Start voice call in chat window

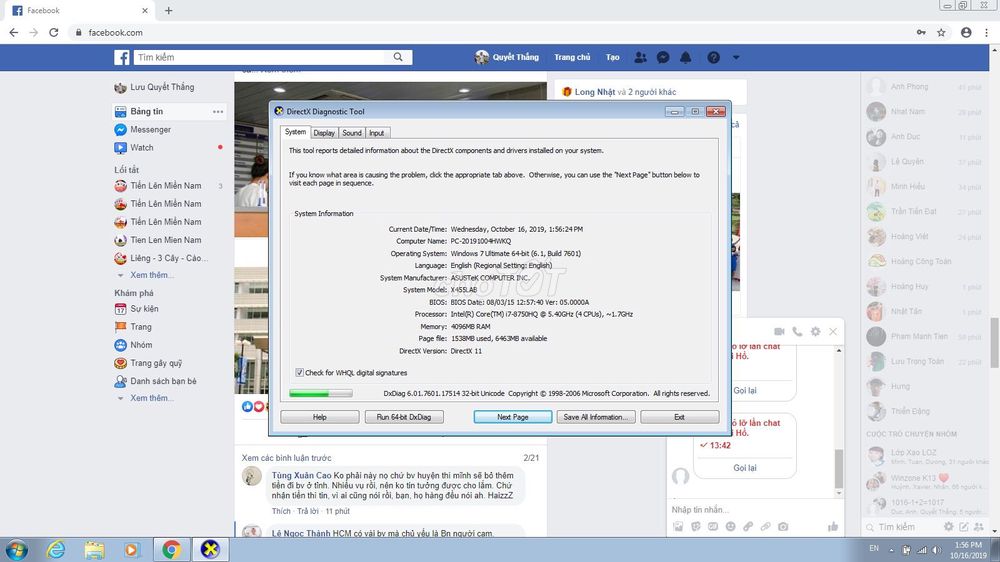(797, 332)
